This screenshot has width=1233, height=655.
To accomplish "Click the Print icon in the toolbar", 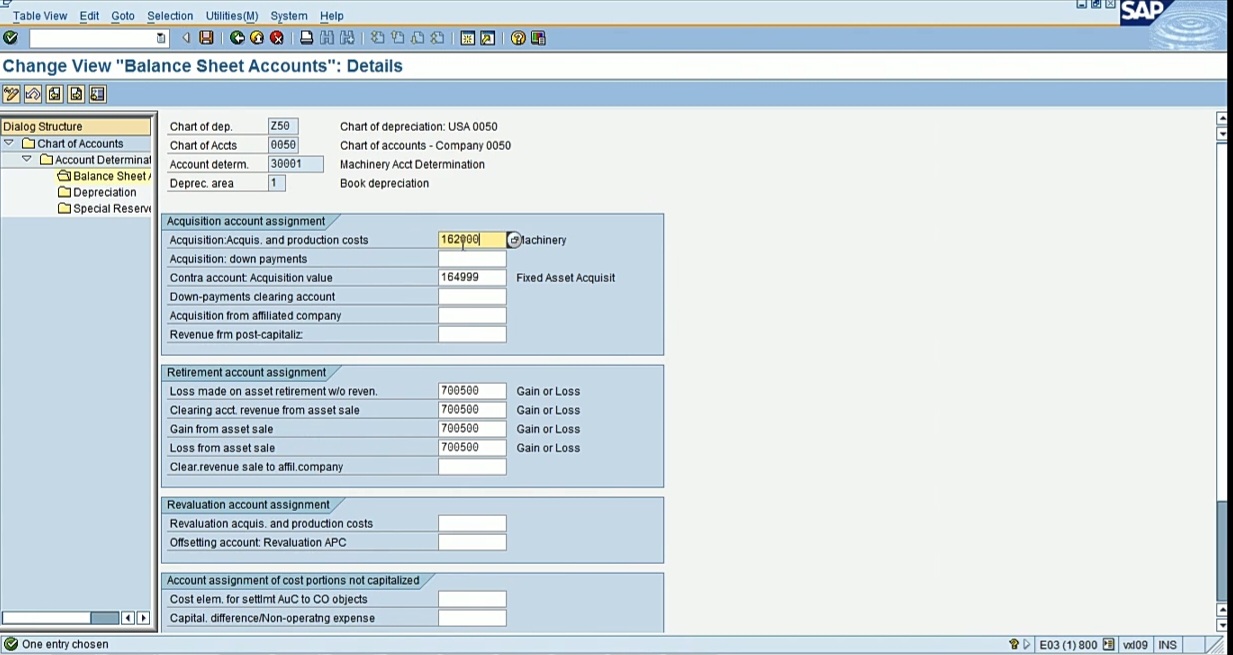I will 307,38.
